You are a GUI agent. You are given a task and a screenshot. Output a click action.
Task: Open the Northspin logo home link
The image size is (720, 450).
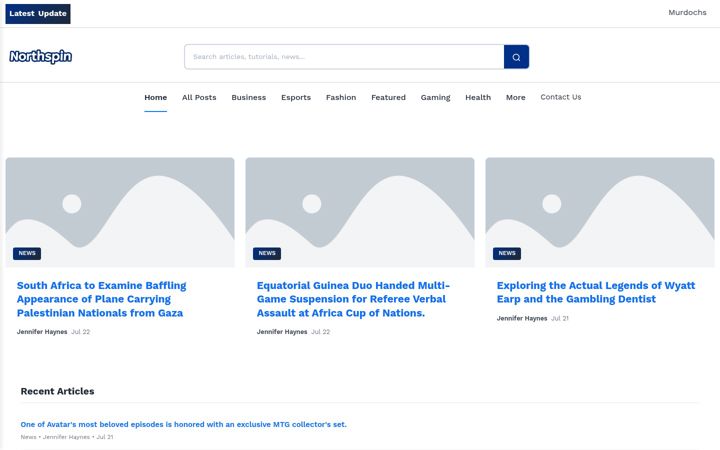coord(41,56)
